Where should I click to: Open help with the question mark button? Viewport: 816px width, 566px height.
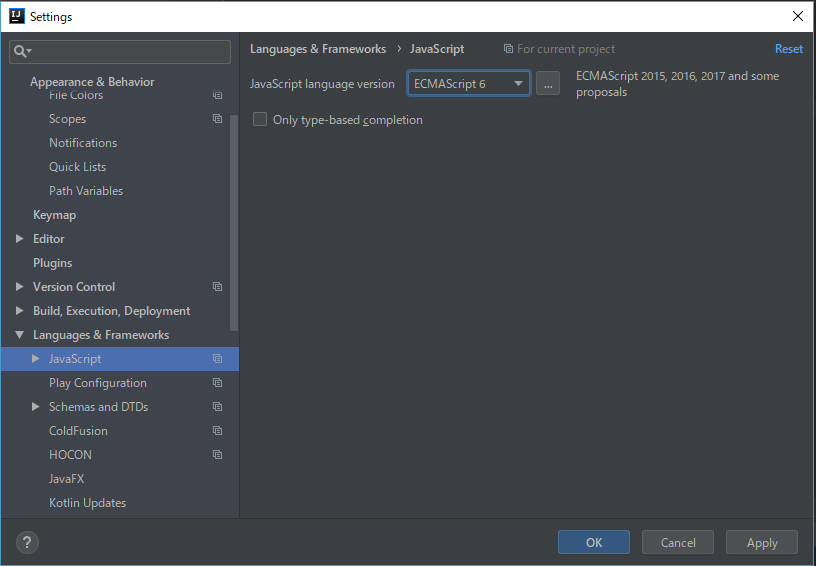click(x=27, y=543)
